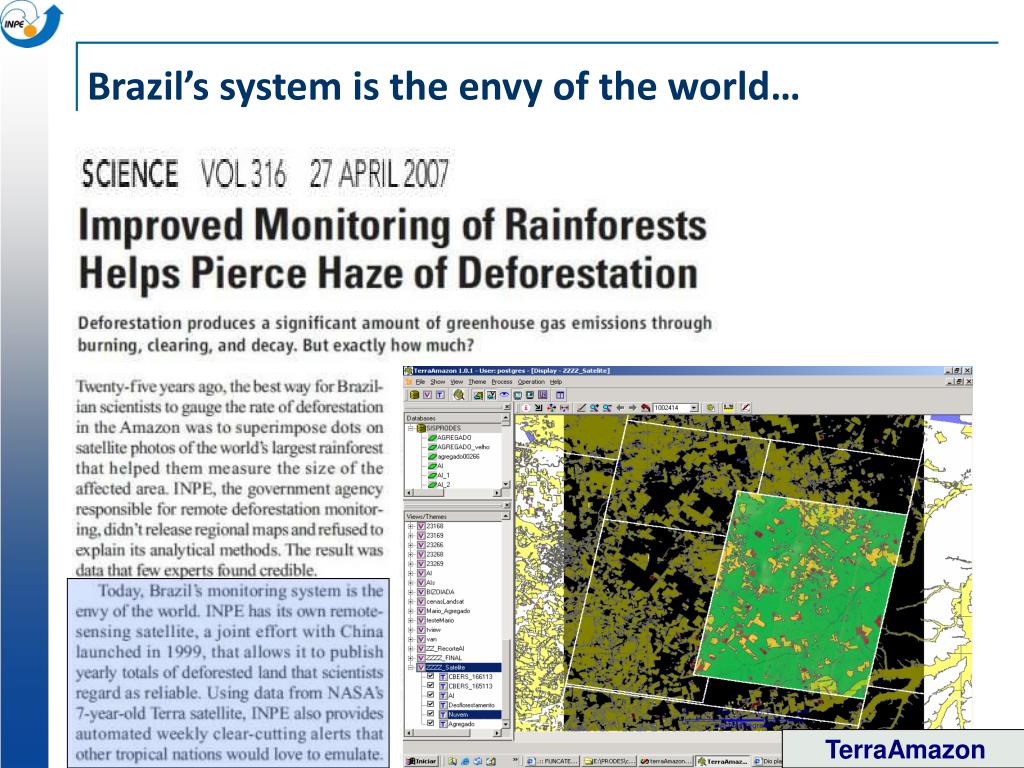Select the pencil line drawing tool
This screenshot has height=768, width=1024.
[x=582, y=408]
